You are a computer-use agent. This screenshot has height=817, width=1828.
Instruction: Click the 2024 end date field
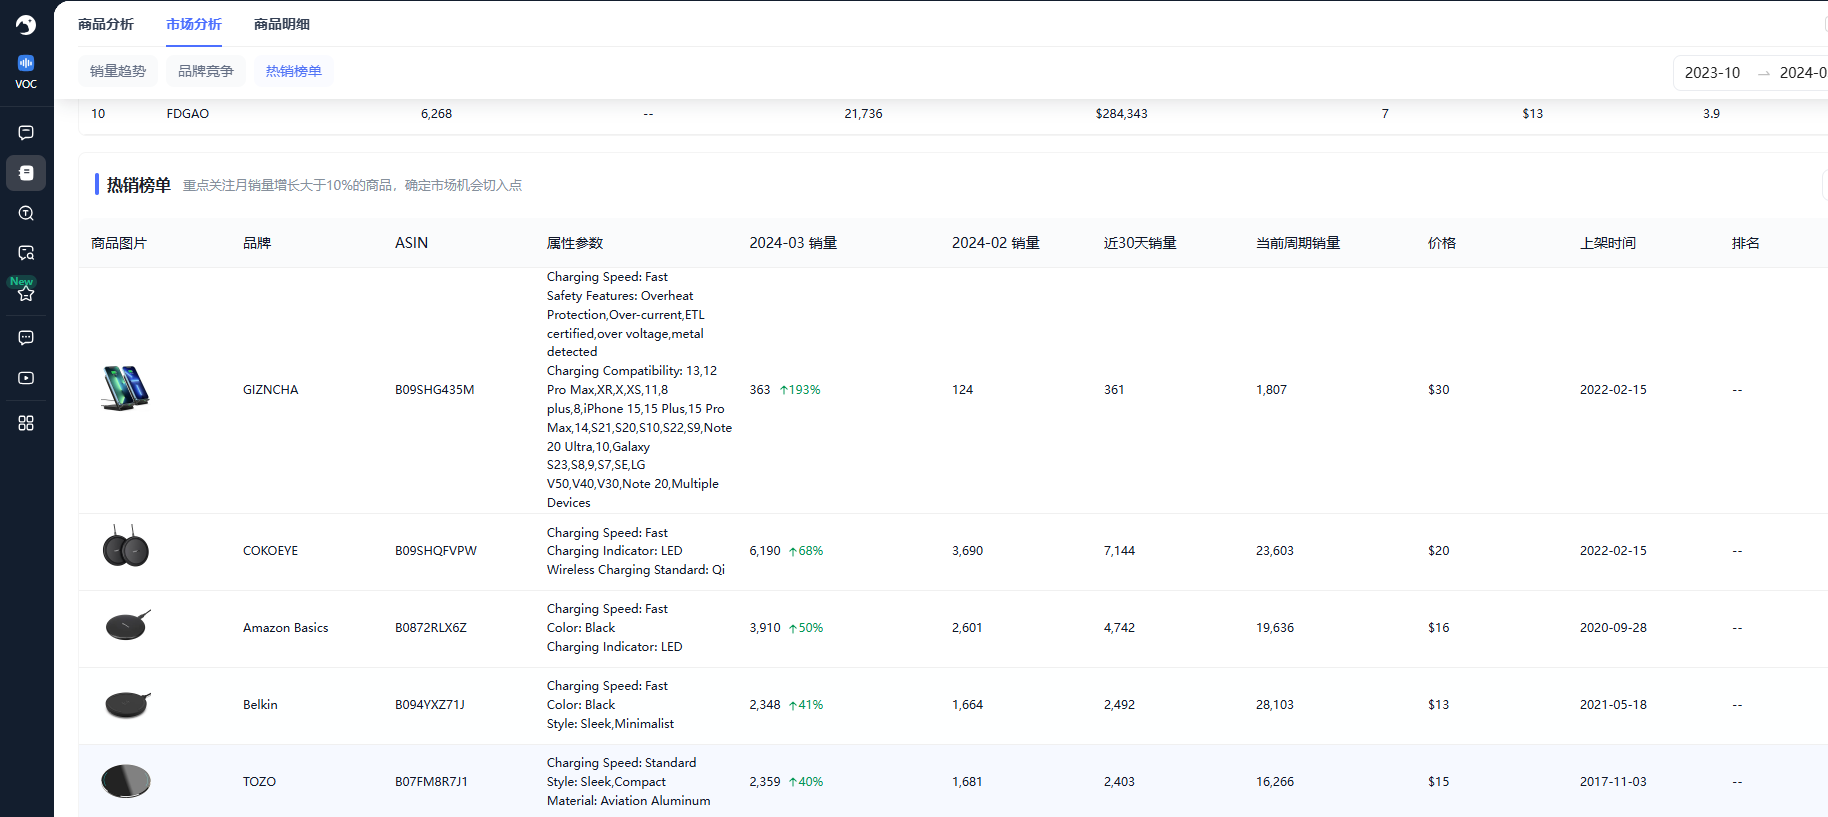1803,73
